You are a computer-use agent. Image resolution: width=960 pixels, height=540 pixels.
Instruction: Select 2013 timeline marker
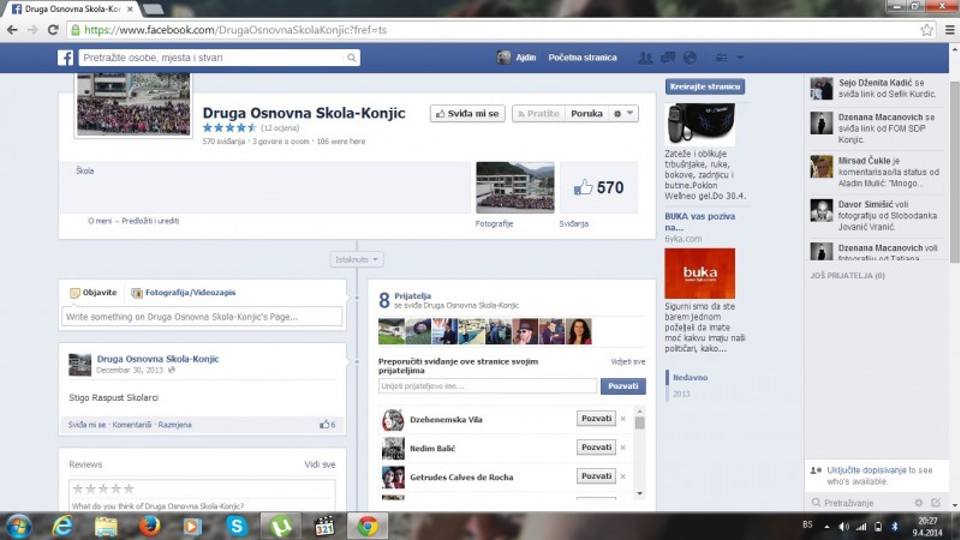(x=681, y=394)
